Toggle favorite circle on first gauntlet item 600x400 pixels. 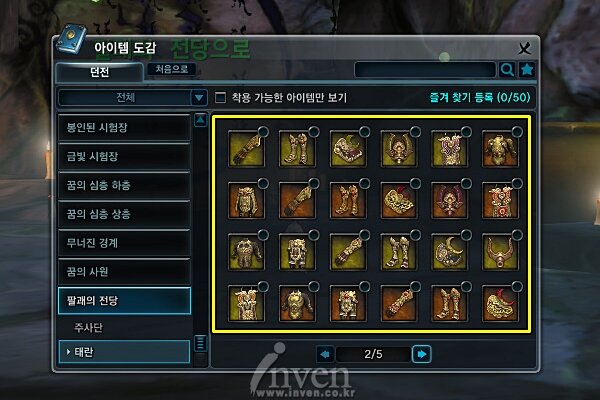[x=263, y=132]
